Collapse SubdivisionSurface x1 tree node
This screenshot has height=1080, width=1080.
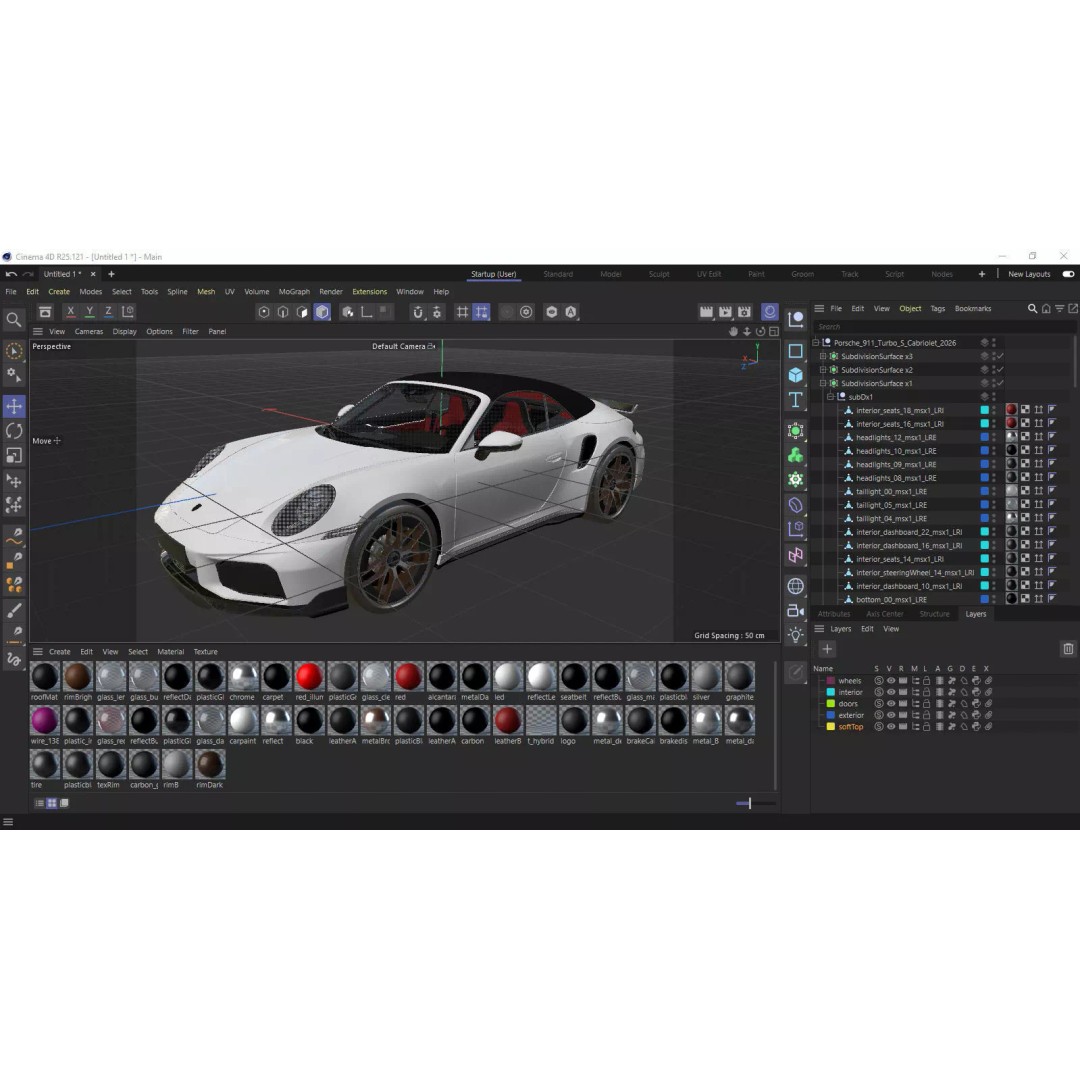click(x=822, y=383)
